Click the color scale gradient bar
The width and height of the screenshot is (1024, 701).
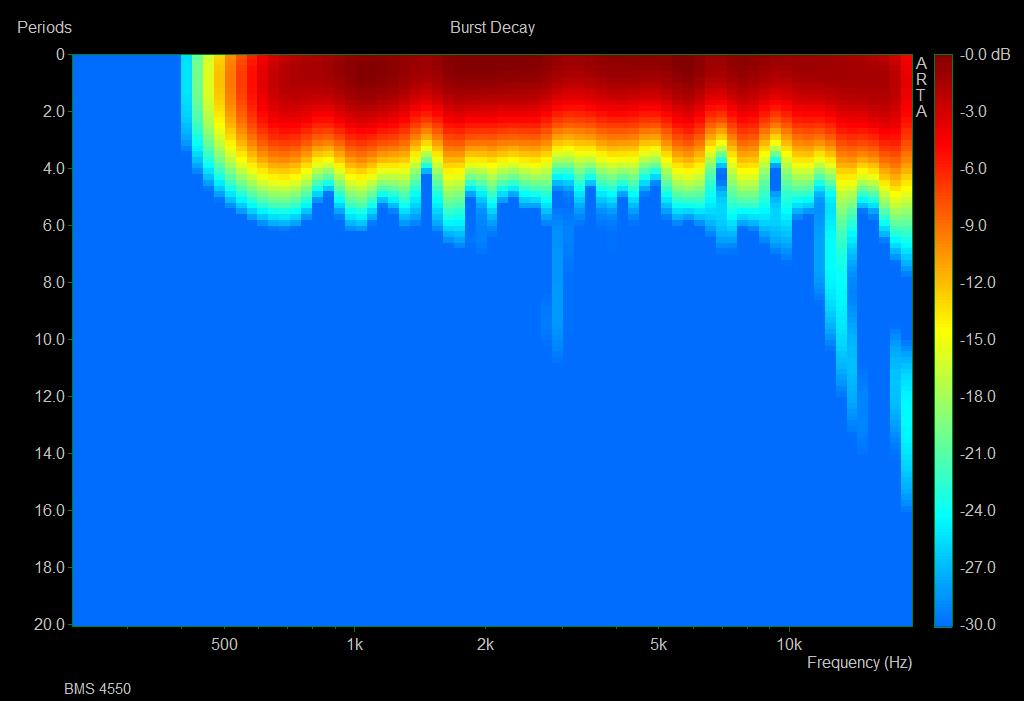tap(943, 340)
